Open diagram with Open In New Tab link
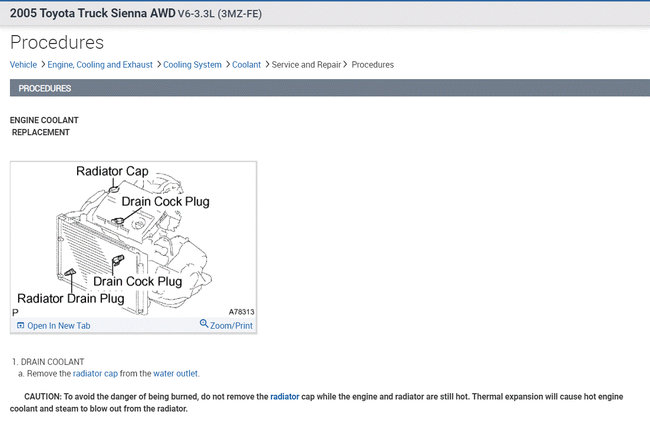The image size is (650, 421). (58, 326)
